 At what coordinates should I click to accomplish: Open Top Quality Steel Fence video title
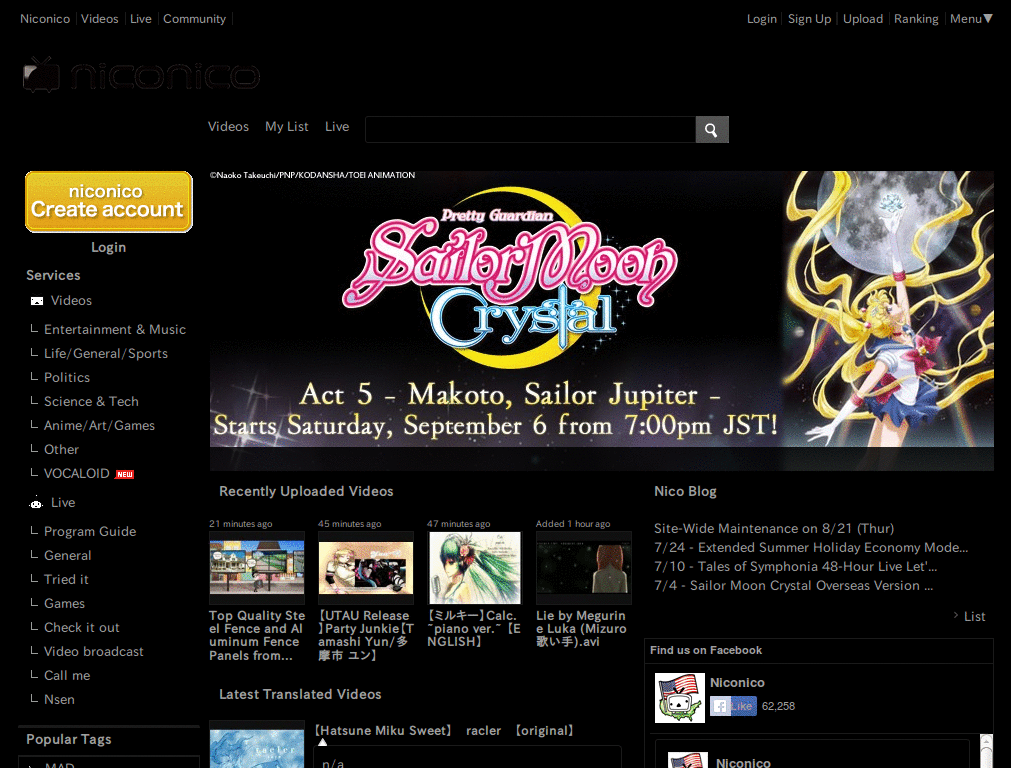click(257, 635)
